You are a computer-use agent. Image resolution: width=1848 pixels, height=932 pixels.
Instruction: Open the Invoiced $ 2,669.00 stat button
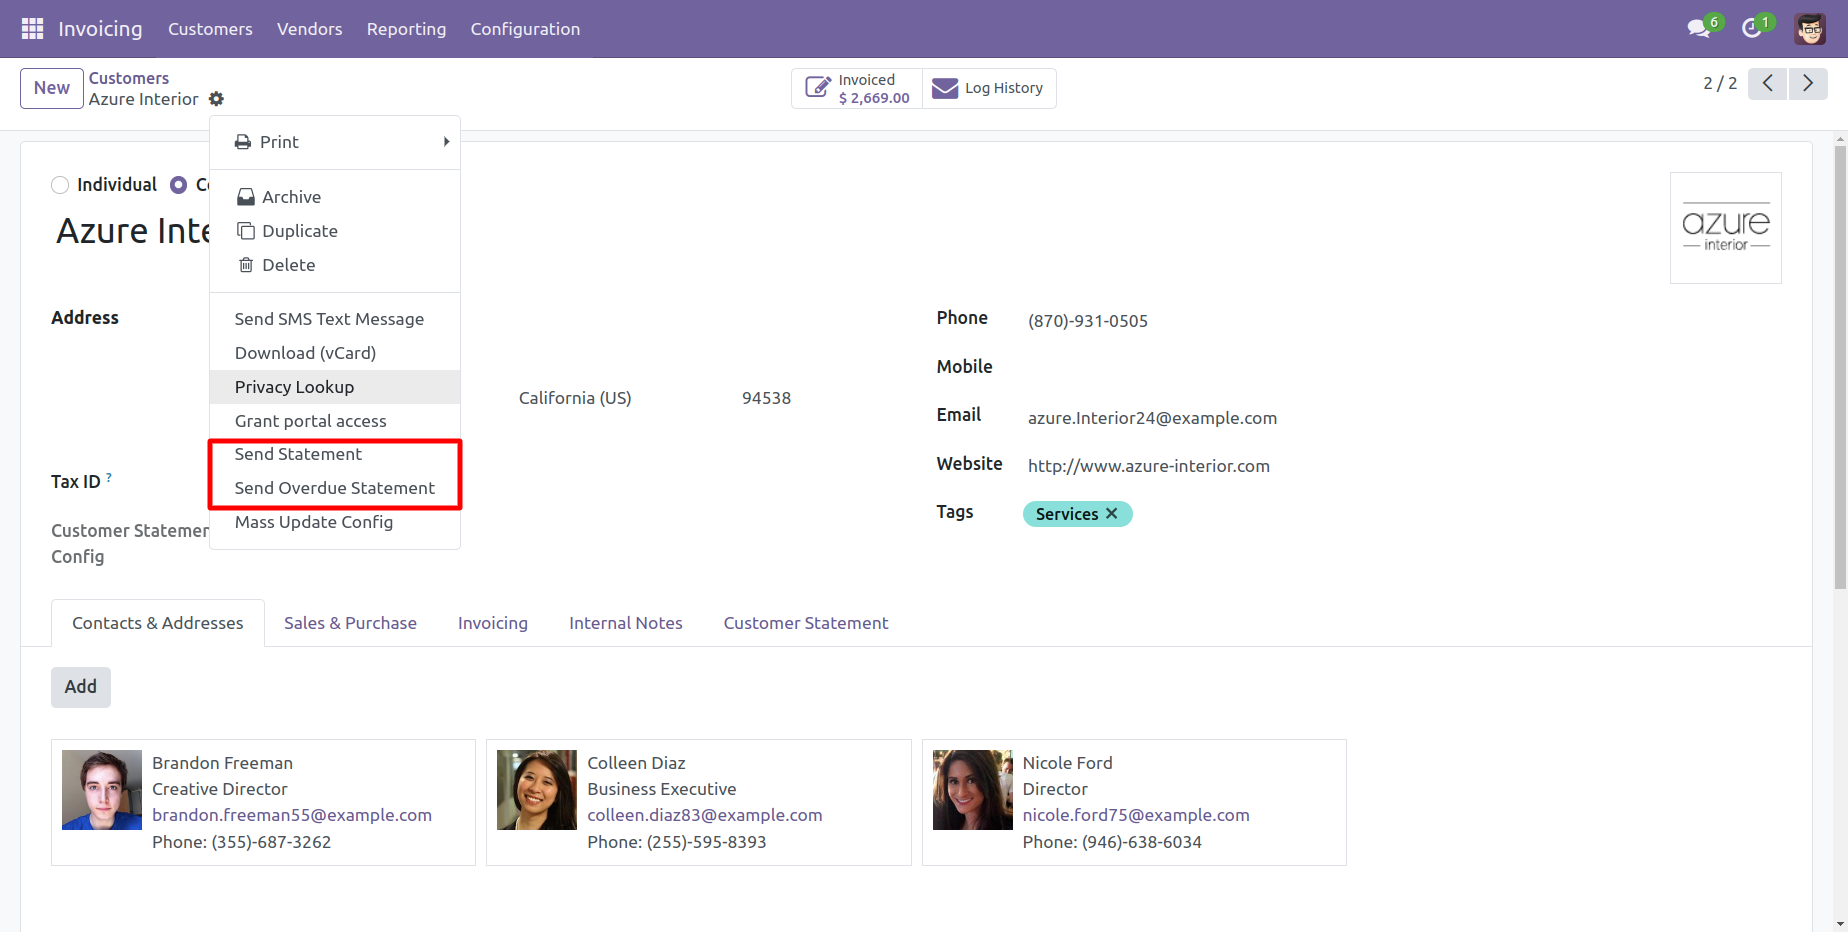pos(858,88)
